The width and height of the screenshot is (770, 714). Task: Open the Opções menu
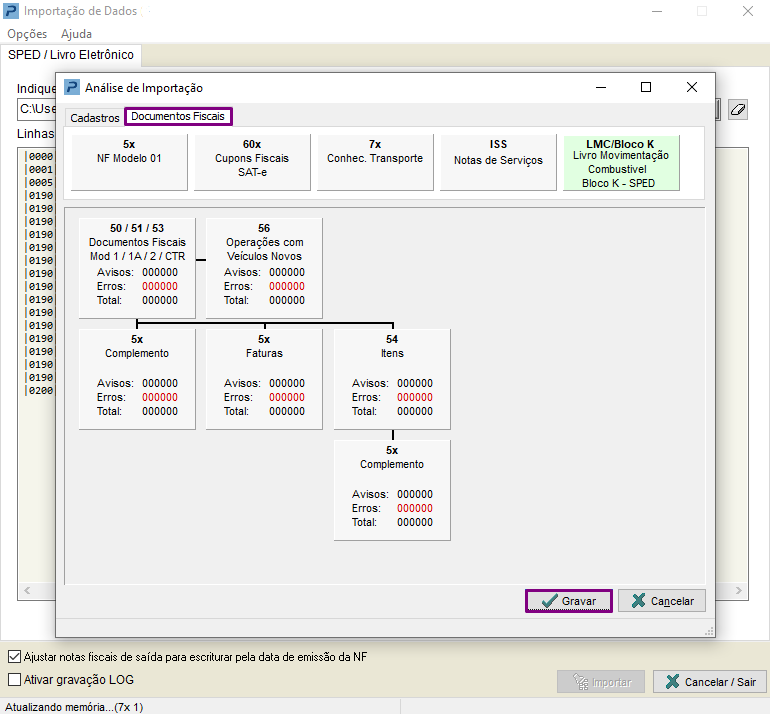pyautogui.click(x=27, y=34)
